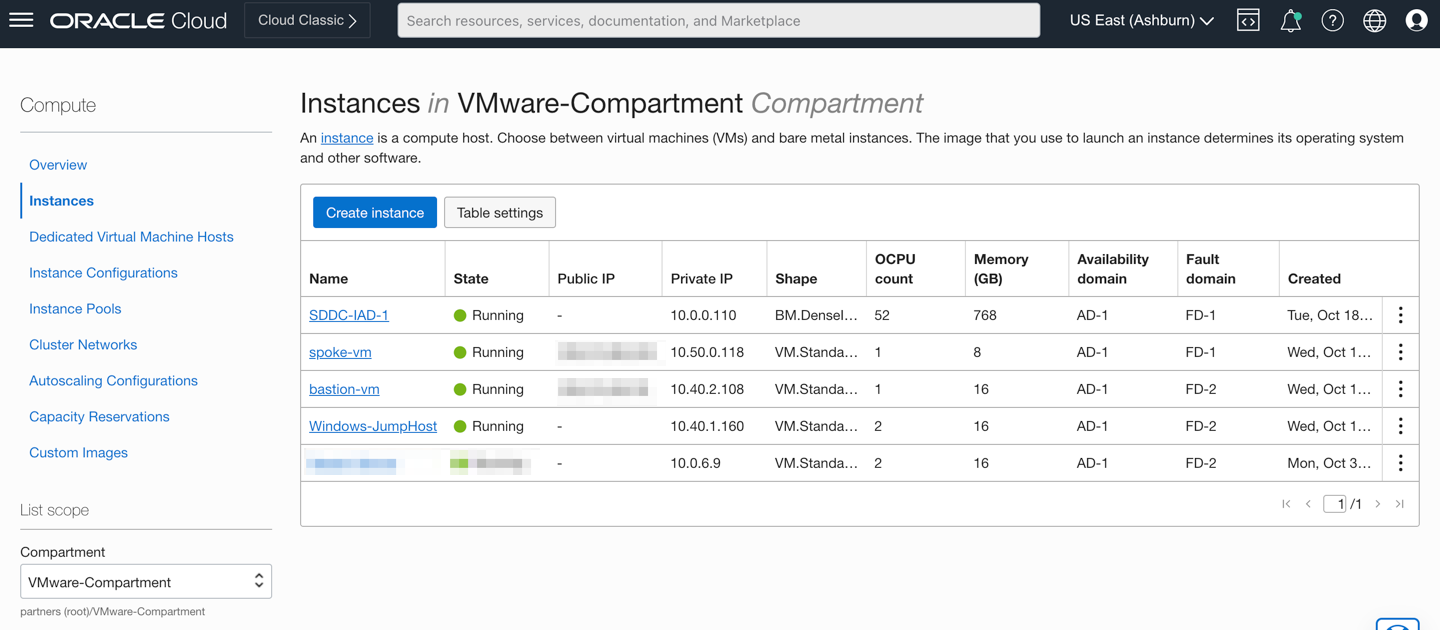Open the user profile avatar menu

(1416, 19)
